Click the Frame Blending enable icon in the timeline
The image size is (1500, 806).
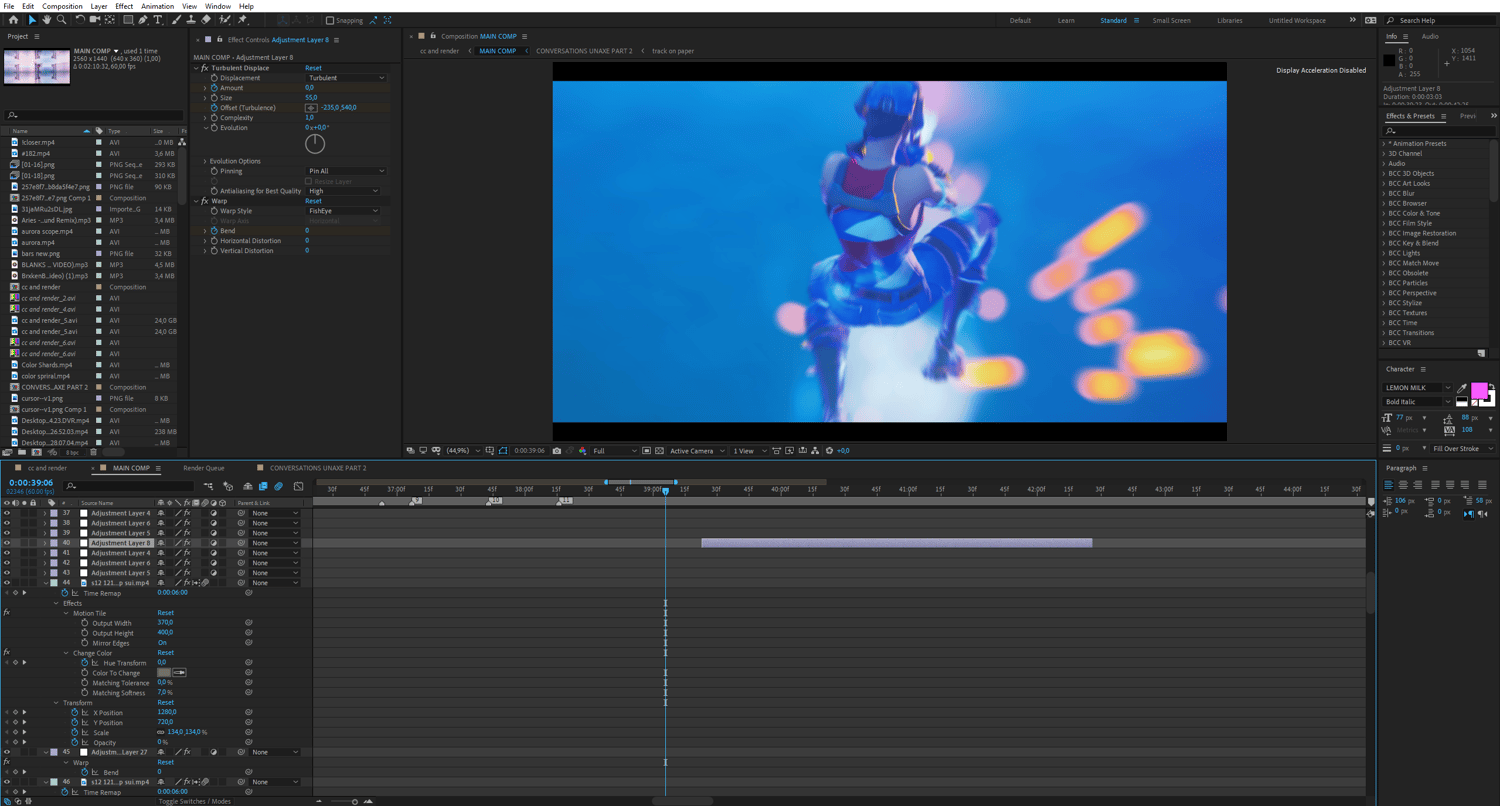click(262, 487)
